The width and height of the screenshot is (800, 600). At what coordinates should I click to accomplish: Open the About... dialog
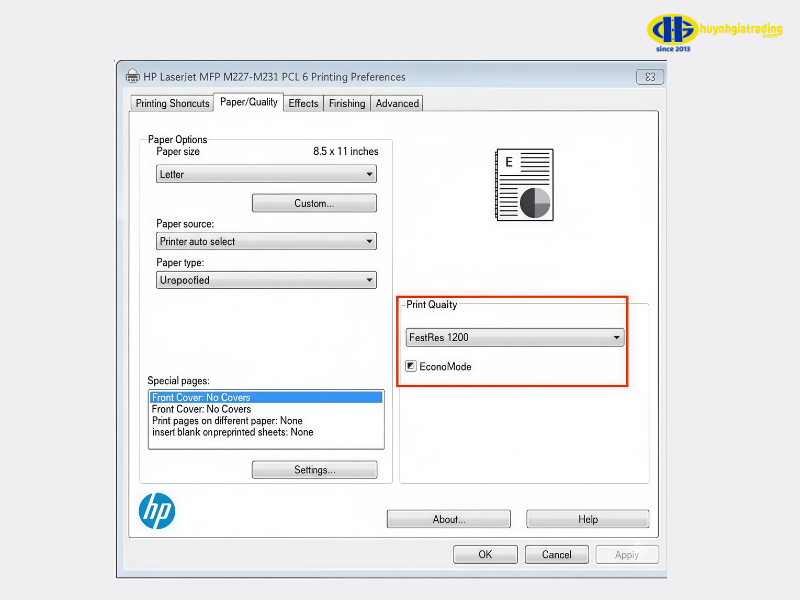click(x=448, y=519)
